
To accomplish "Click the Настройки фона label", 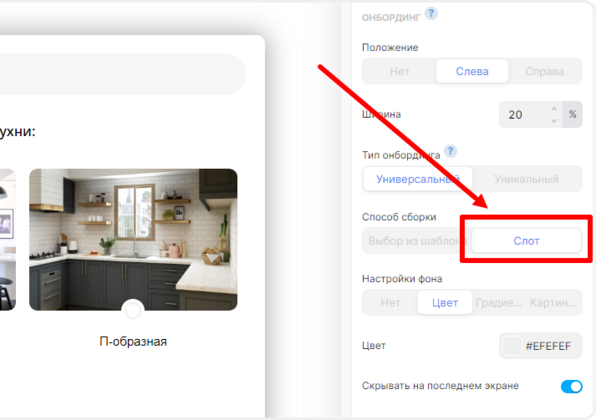I will tap(402, 279).
